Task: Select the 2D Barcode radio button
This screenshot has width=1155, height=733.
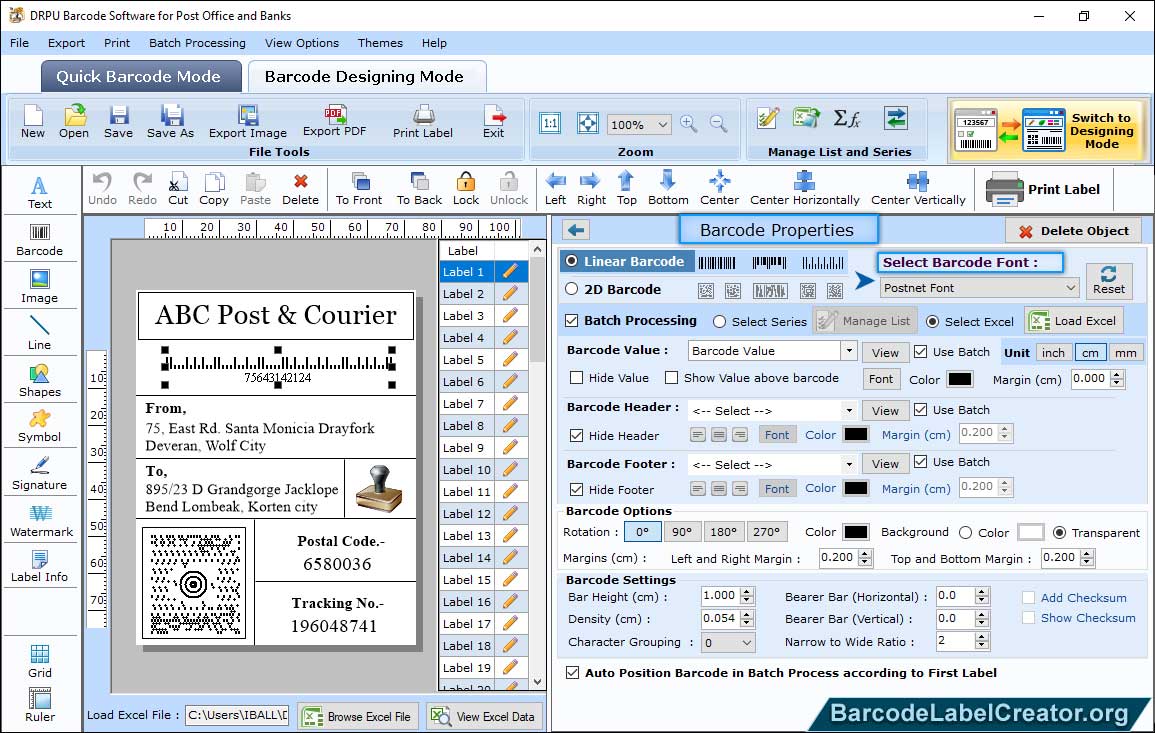Action: pyautogui.click(x=572, y=289)
